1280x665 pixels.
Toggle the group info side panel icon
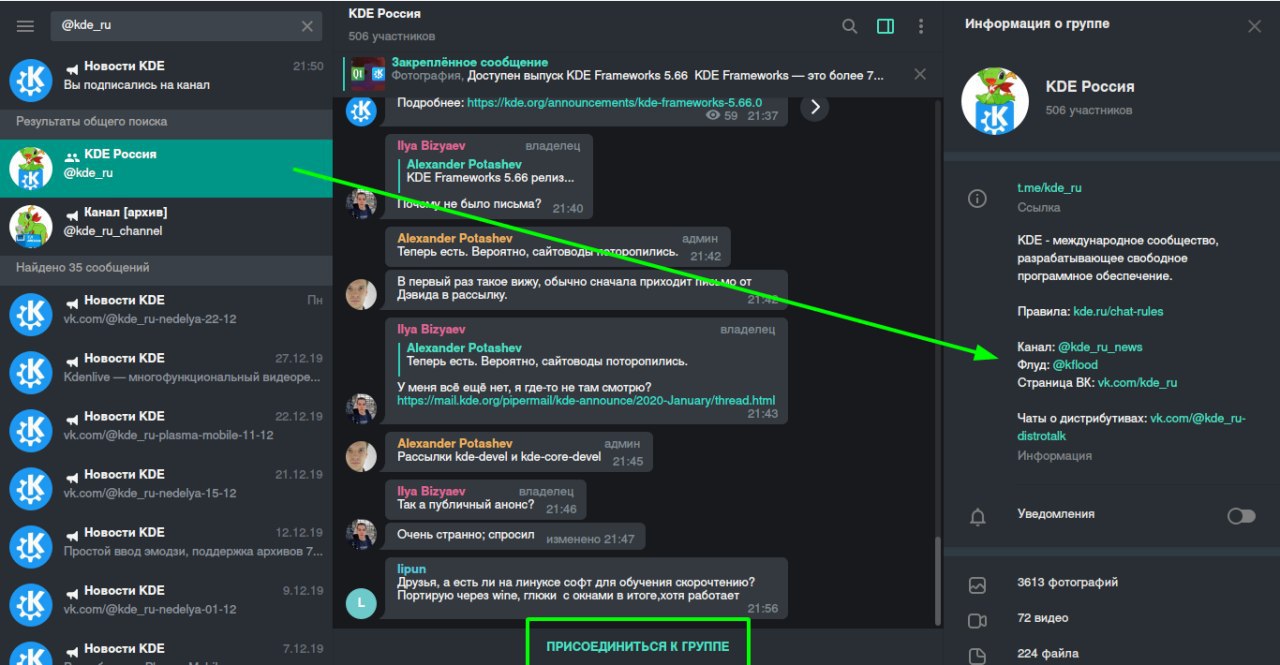[885, 26]
